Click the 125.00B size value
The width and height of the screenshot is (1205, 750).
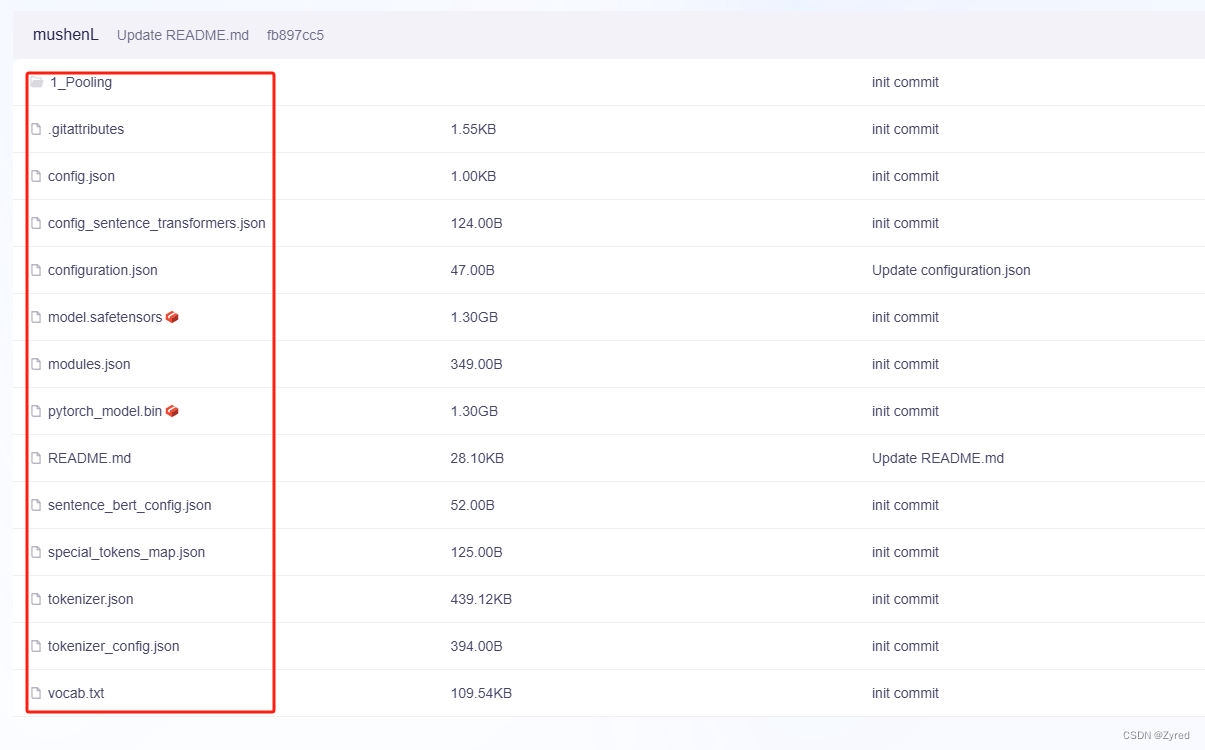coord(477,552)
